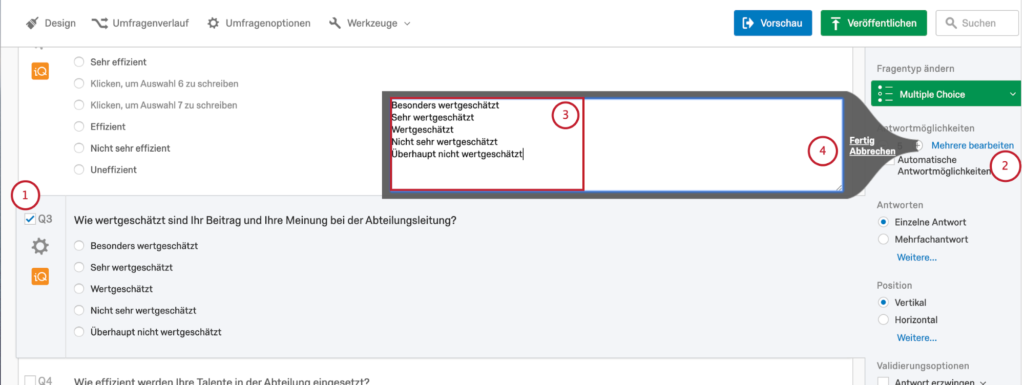Click the Veröffentlichen upload arrow icon

835,23
